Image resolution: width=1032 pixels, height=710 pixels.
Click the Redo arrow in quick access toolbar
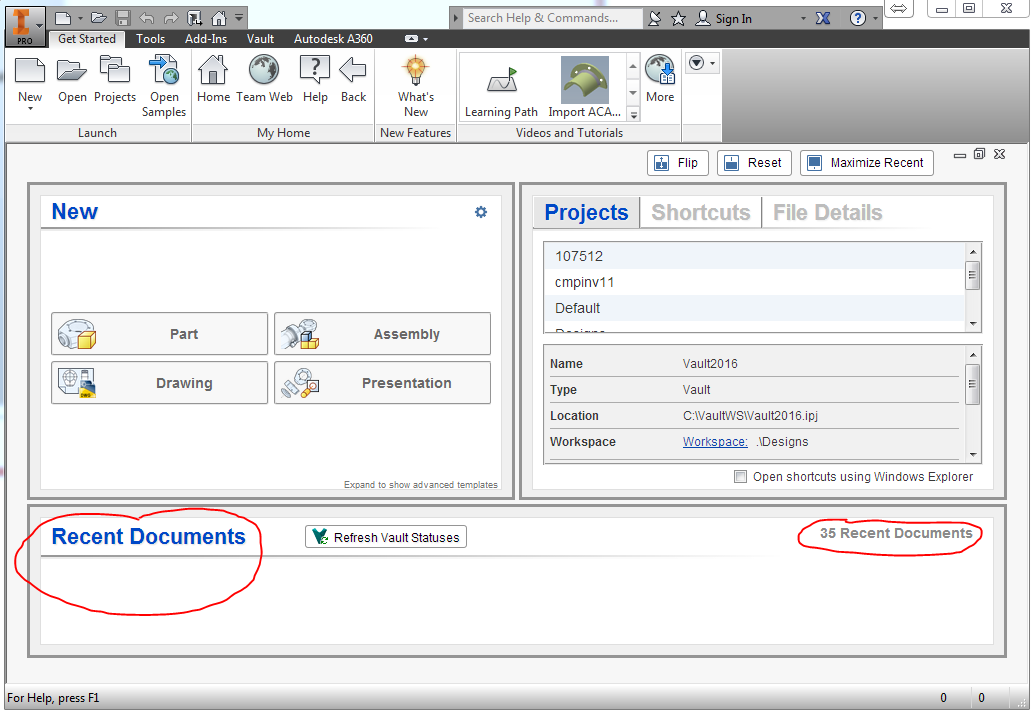click(x=170, y=18)
